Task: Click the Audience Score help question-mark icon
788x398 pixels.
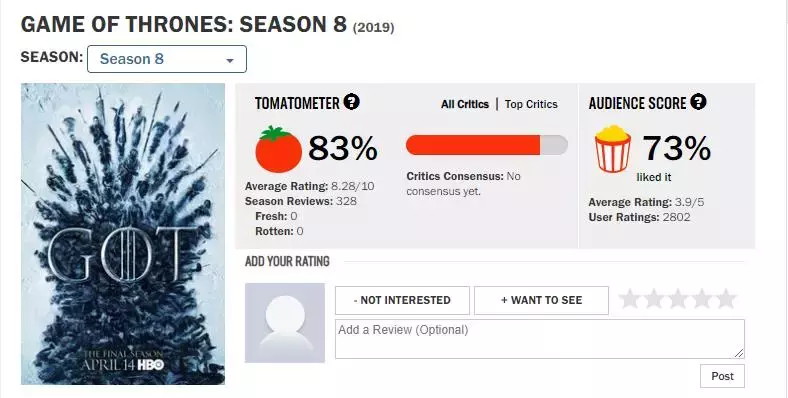Action: point(698,102)
